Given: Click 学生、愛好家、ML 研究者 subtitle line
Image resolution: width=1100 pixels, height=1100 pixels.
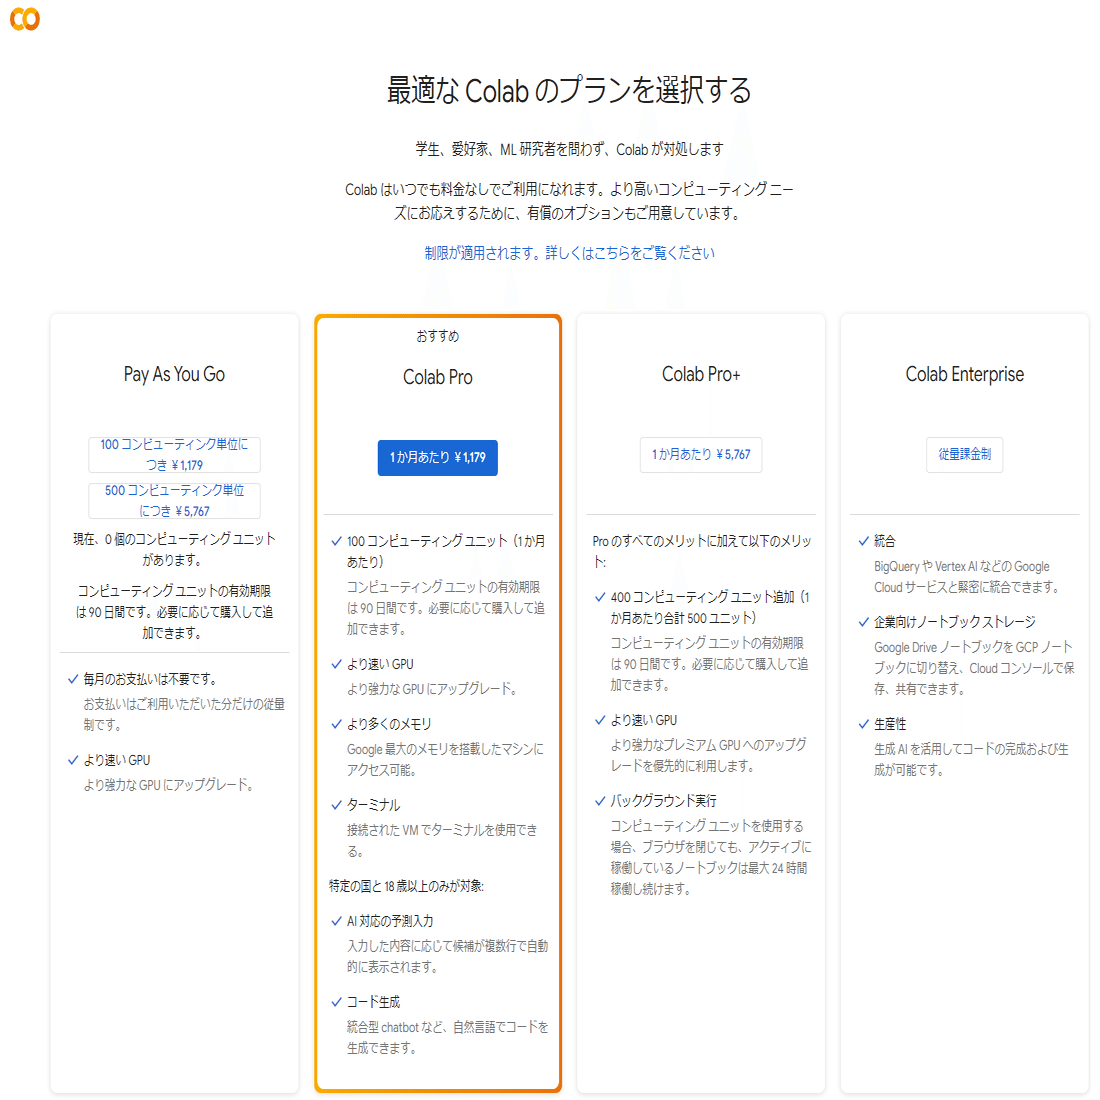Looking at the screenshot, I should [569, 149].
